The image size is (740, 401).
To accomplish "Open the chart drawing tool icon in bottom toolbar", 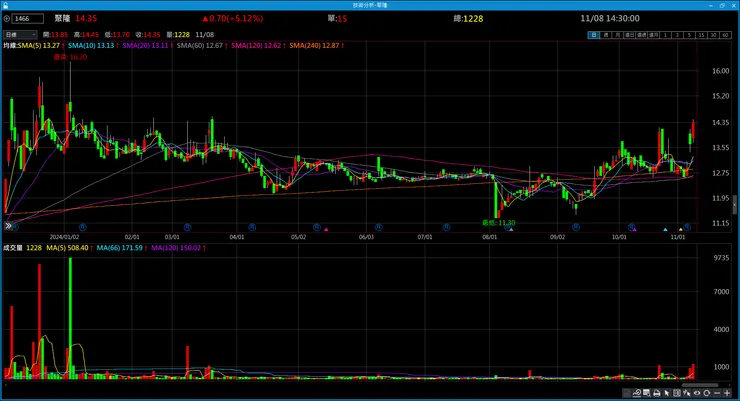I will pyautogui.click(x=637, y=393).
